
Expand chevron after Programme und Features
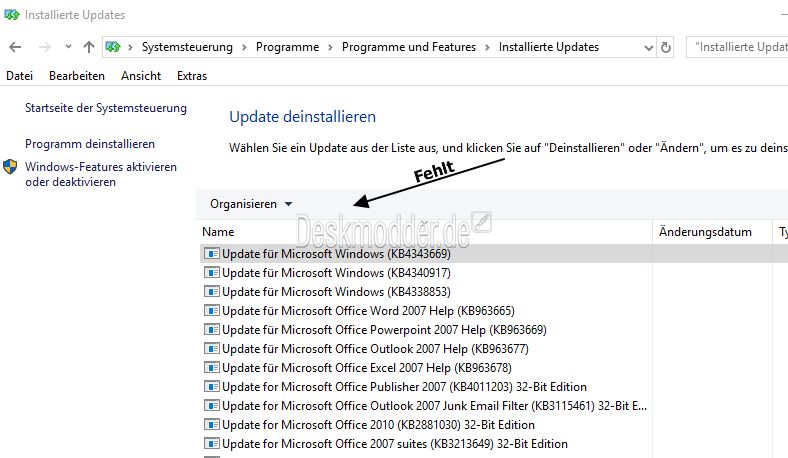tap(487, 47)
